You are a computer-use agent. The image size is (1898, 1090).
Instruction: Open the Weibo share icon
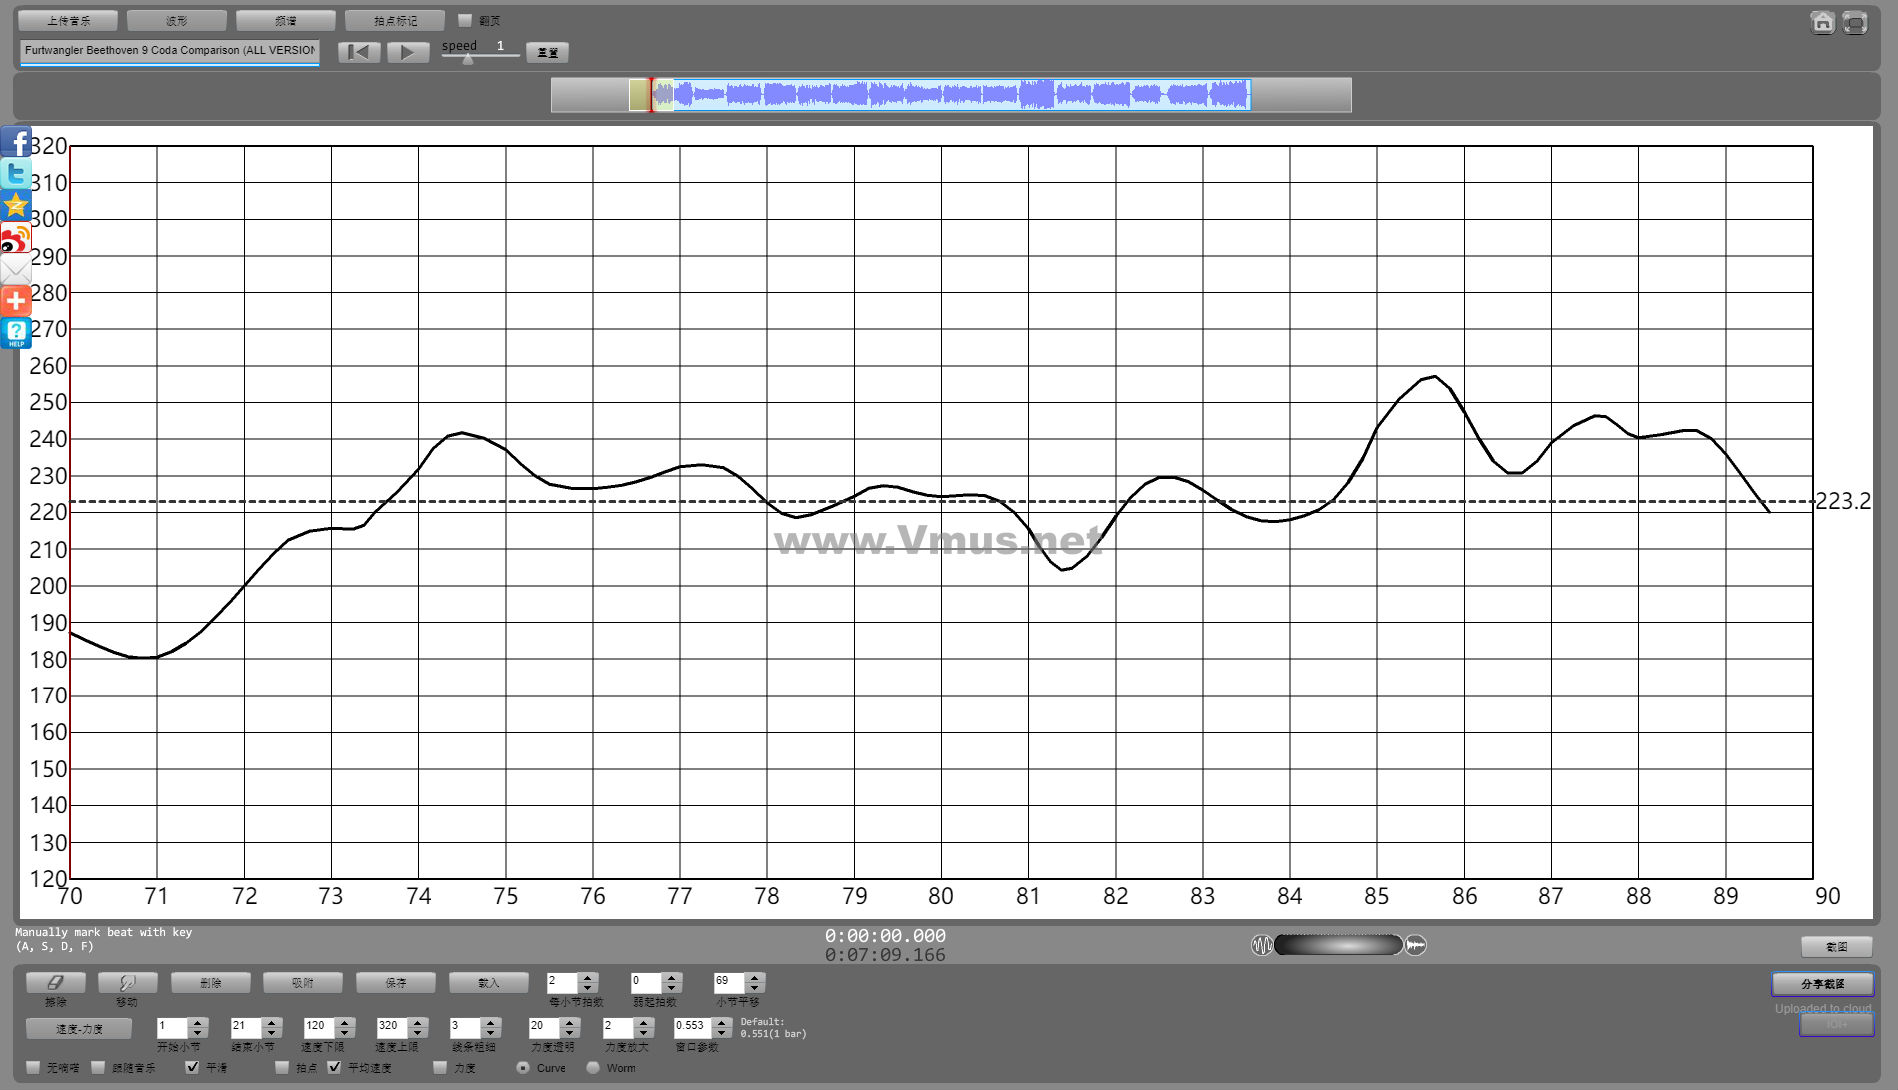pyautogui.click(x=16, y=238)
